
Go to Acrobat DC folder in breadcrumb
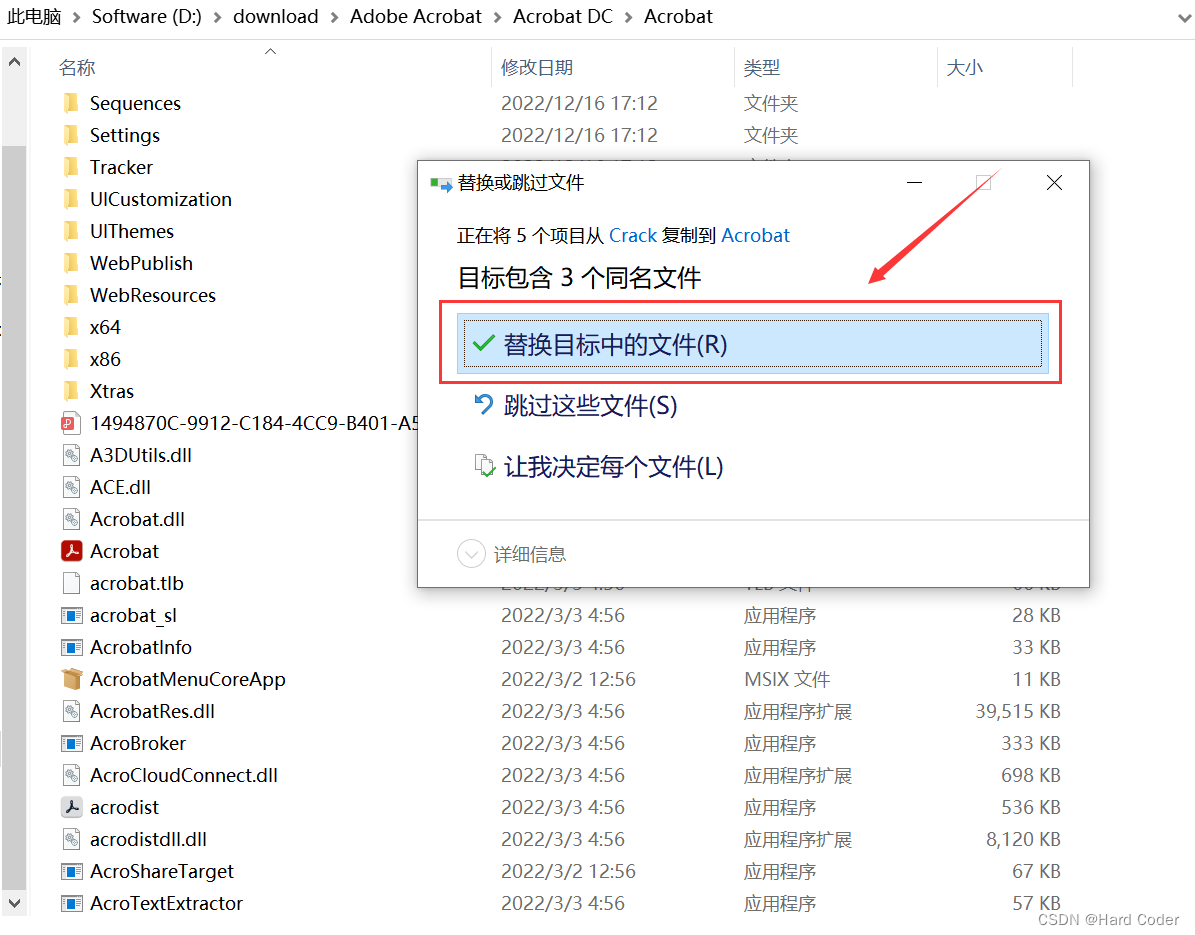(x=562, y=17)
